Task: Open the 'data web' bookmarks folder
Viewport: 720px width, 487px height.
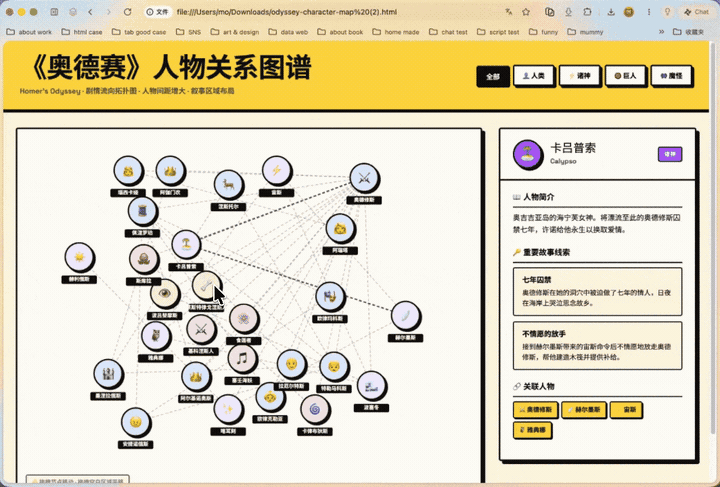Action: tap(288, 32)
